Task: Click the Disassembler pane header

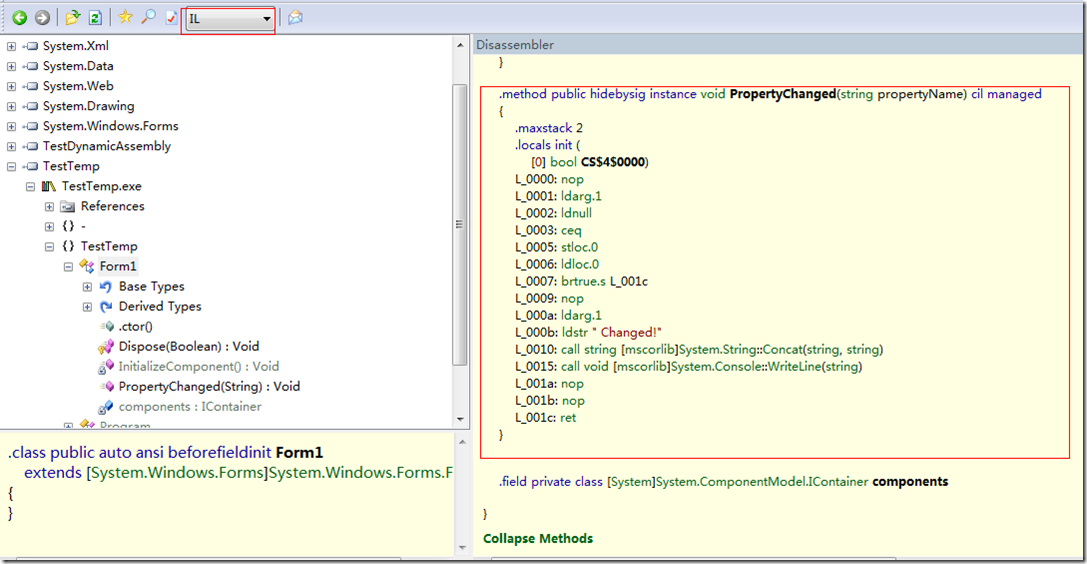Action: click(x=777, y=45)
